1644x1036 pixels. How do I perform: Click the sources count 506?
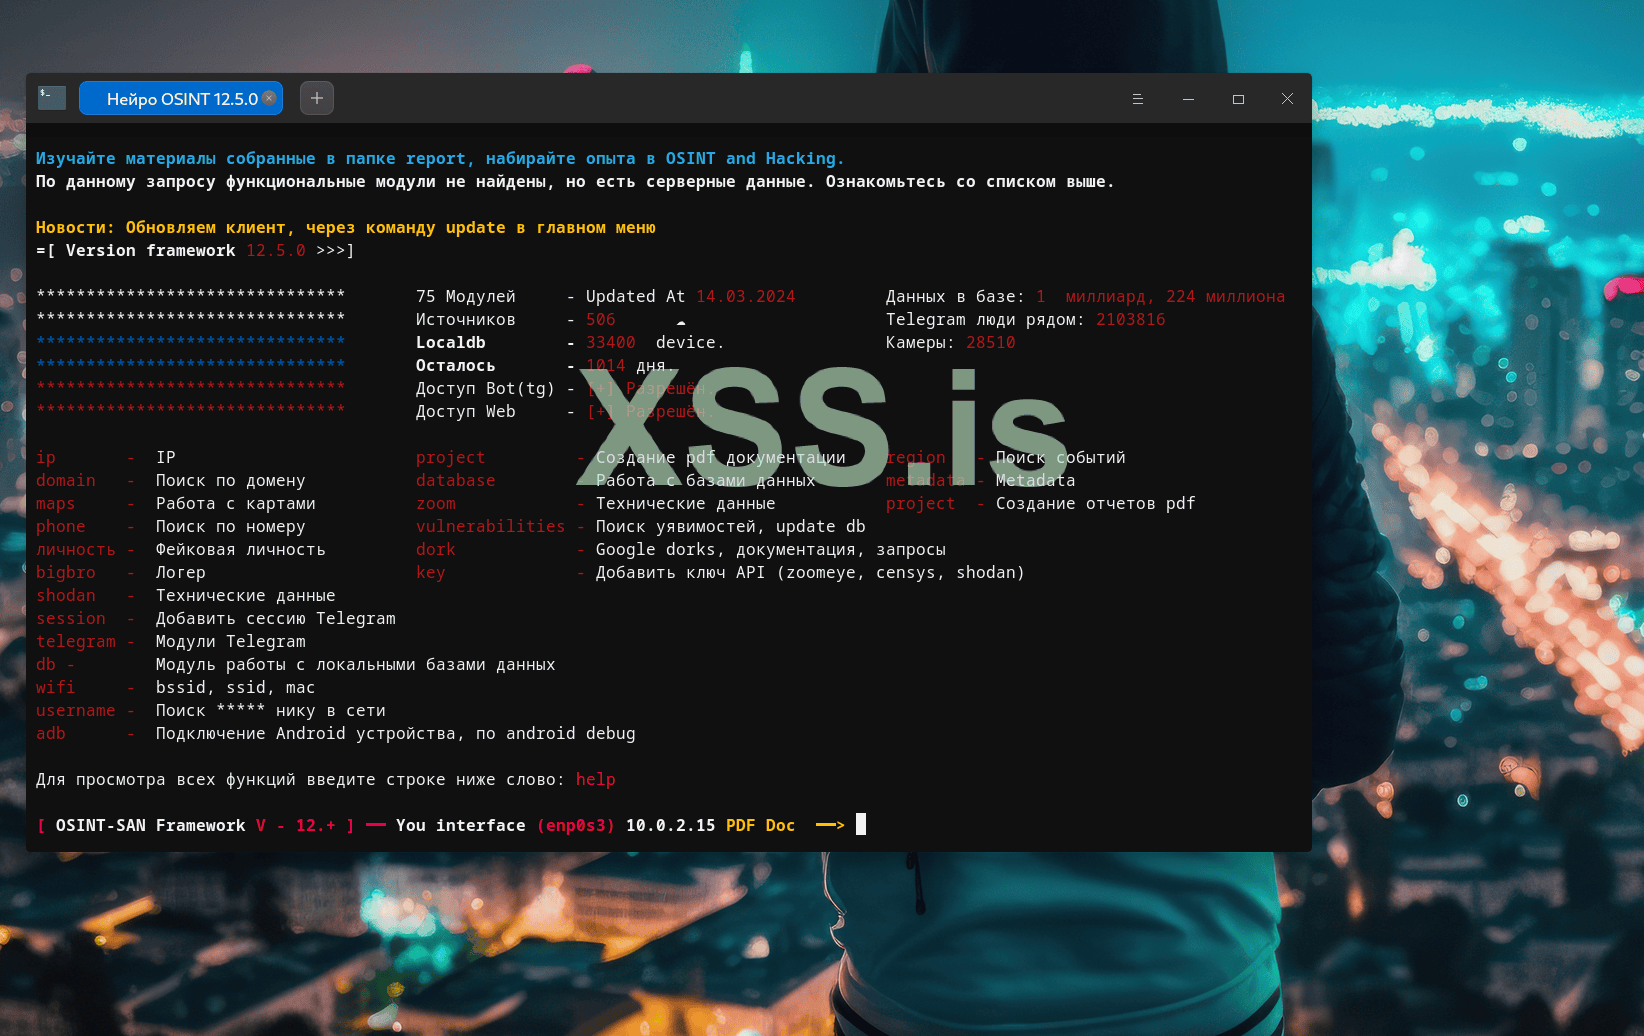coord(601,319)
